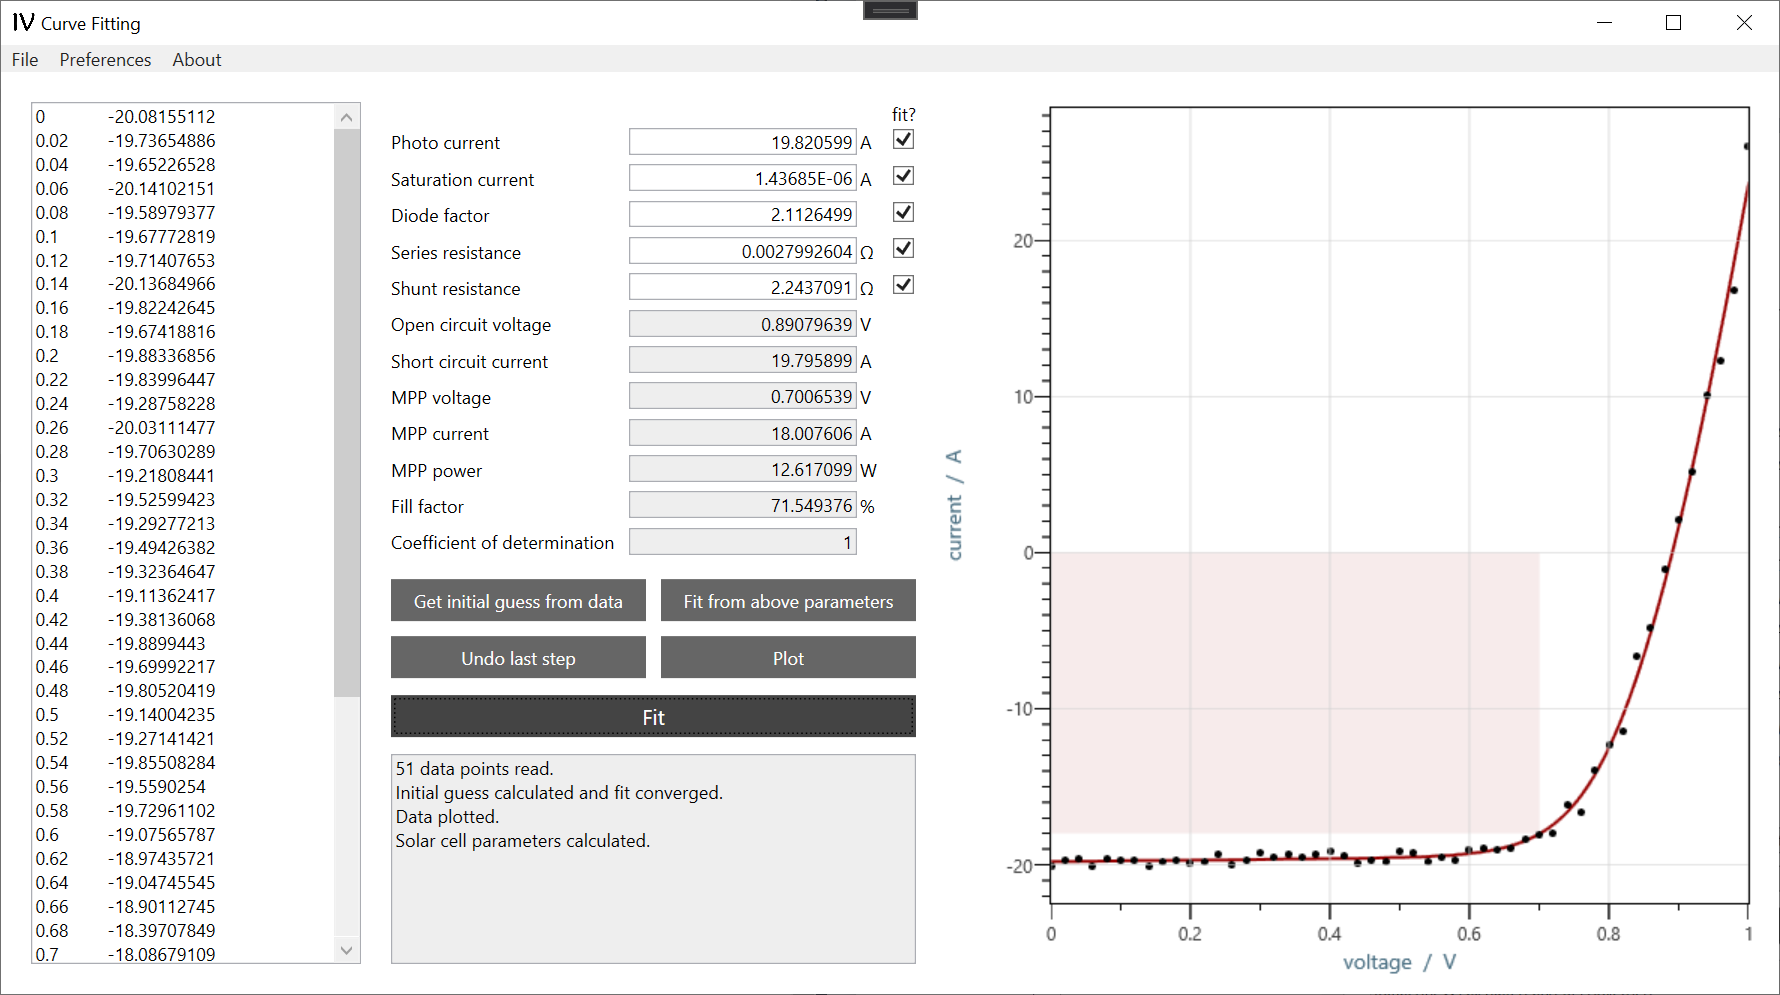
Task: Toggle the Photo current fit checkbox
Action: 903,140
